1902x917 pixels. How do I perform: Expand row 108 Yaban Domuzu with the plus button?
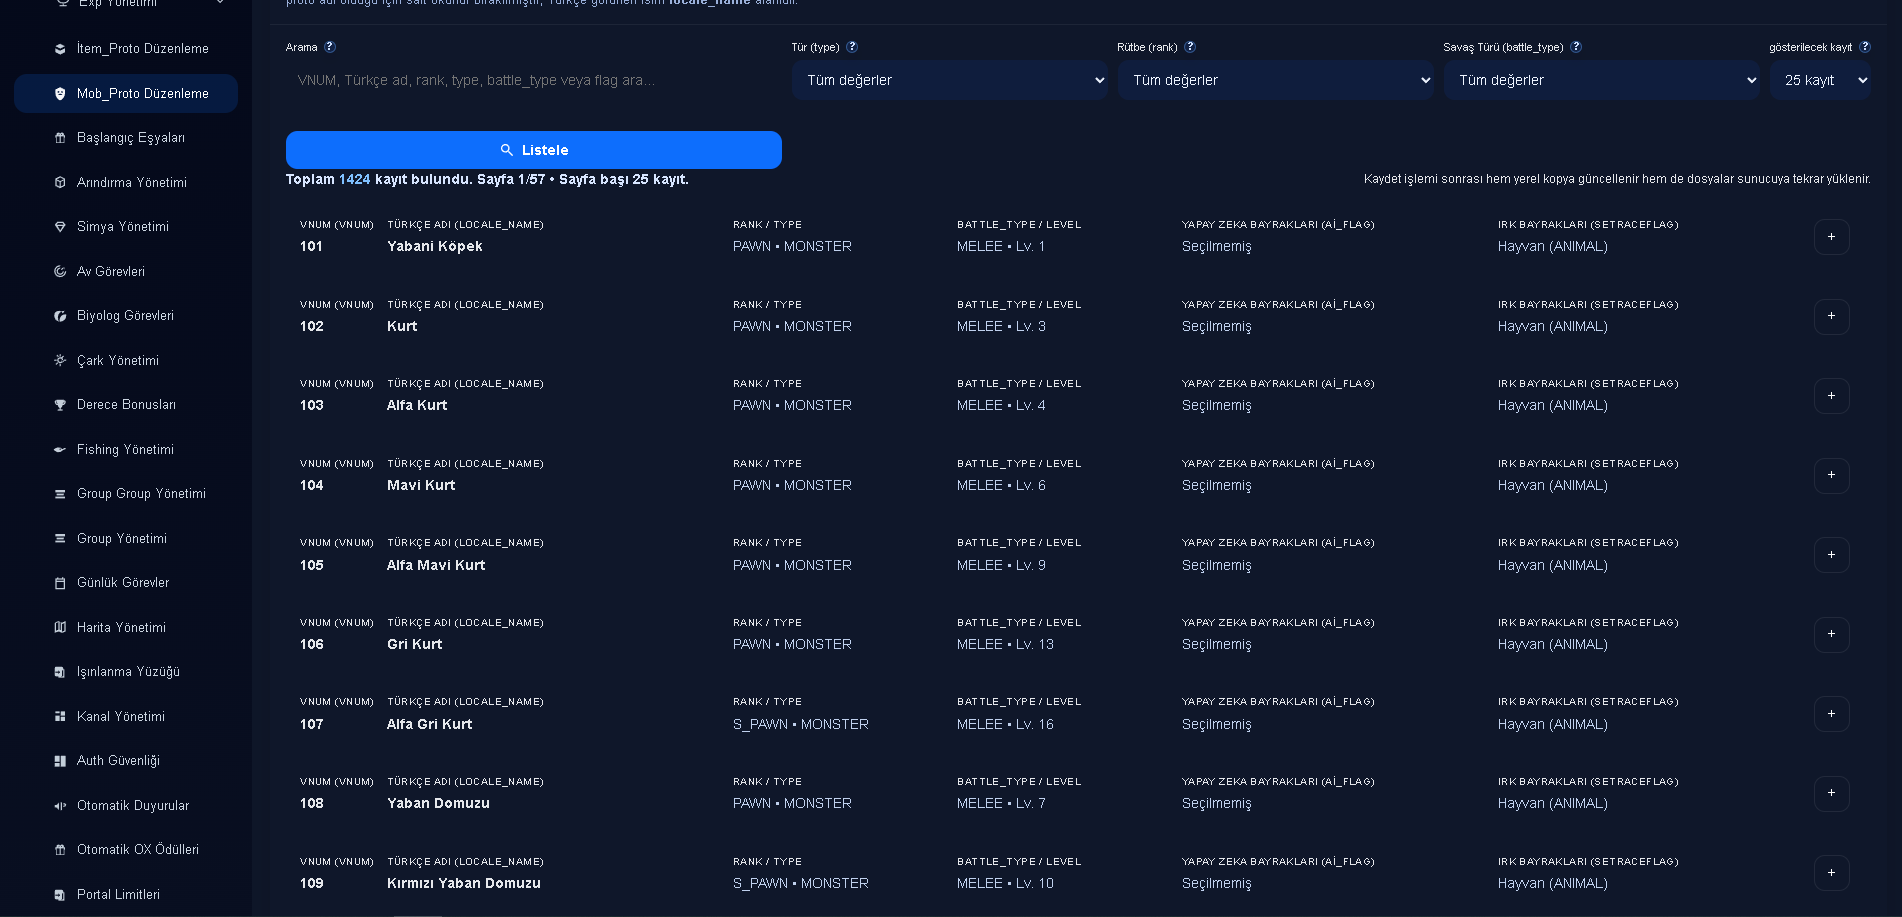[1831, 793]
